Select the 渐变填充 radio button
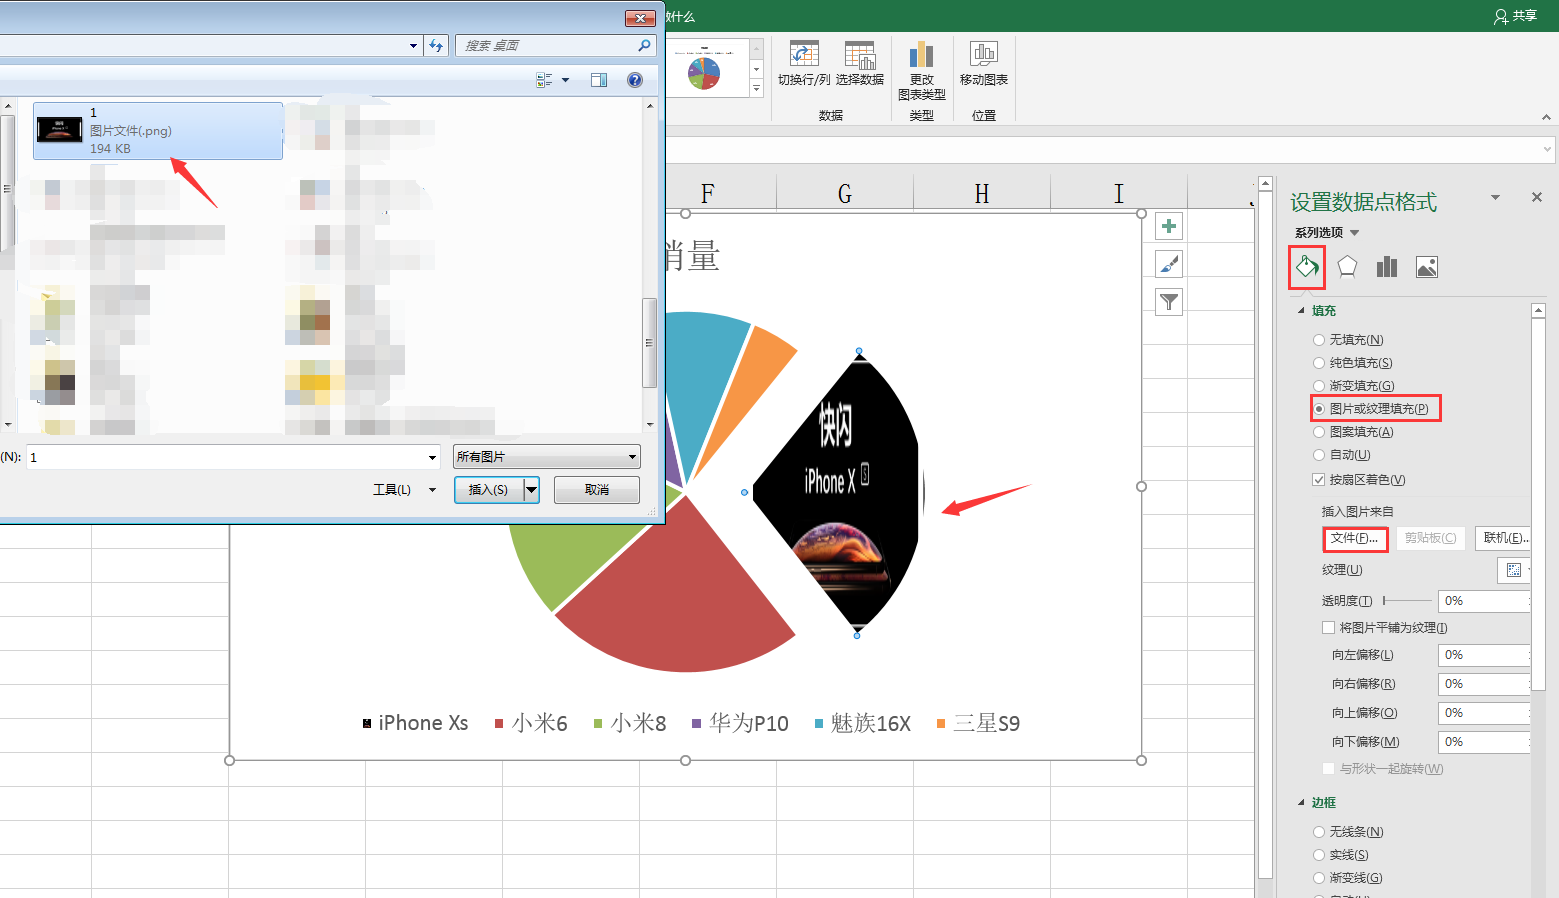 click(x=1319, y=386)
